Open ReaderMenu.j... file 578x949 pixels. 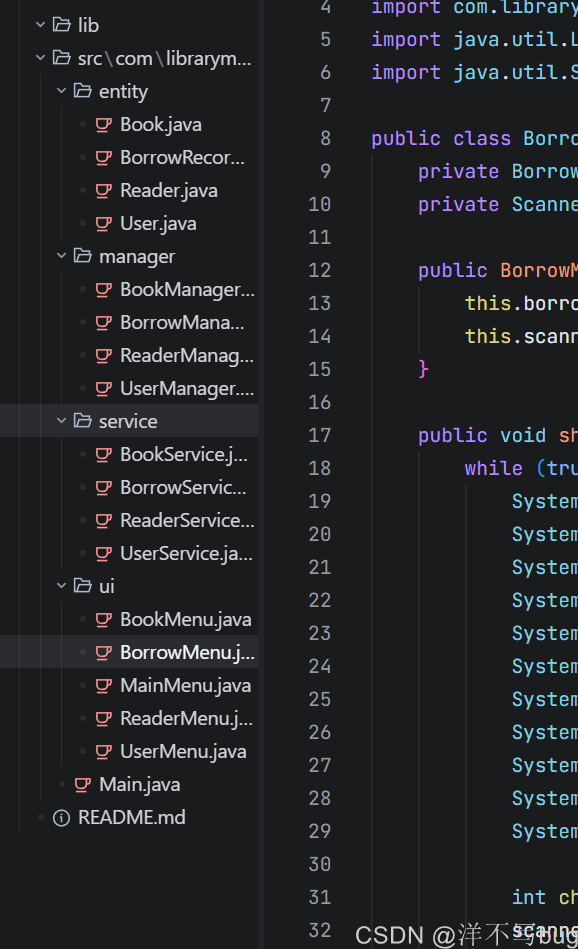186,718
